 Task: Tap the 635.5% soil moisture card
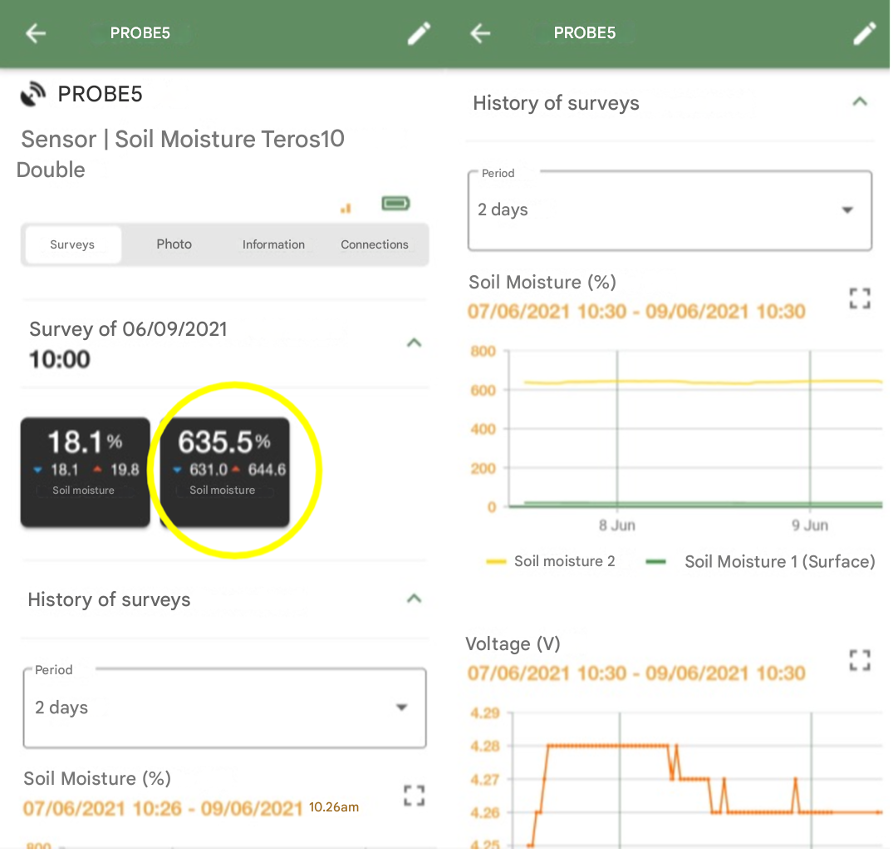coord(225,472)
